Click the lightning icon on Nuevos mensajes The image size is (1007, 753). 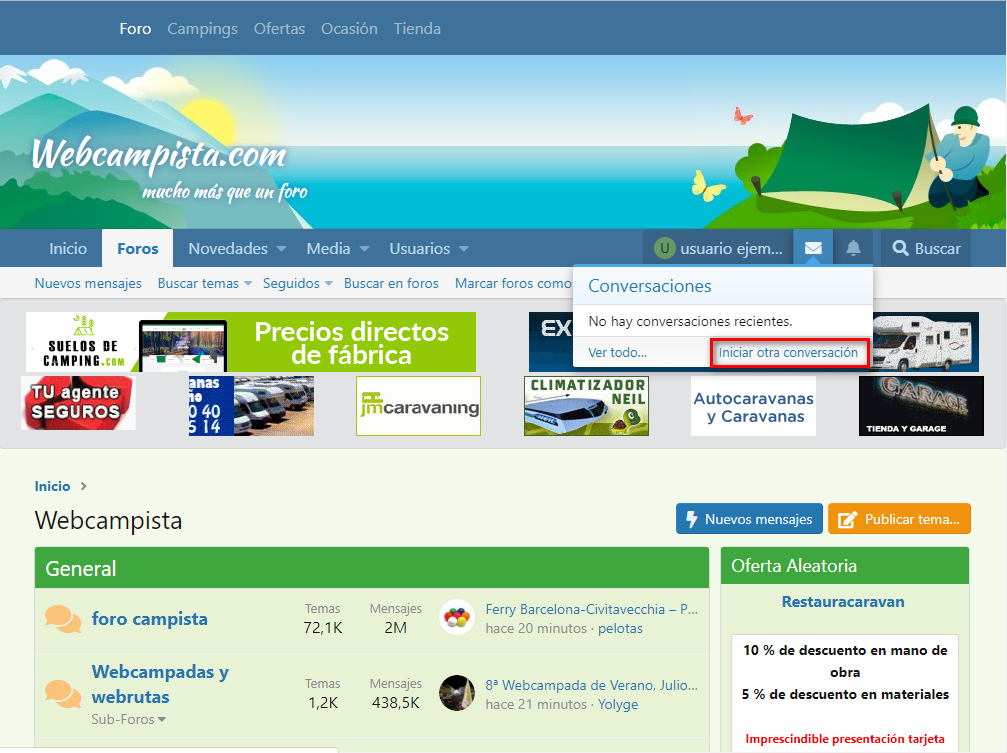pos(692,519)
